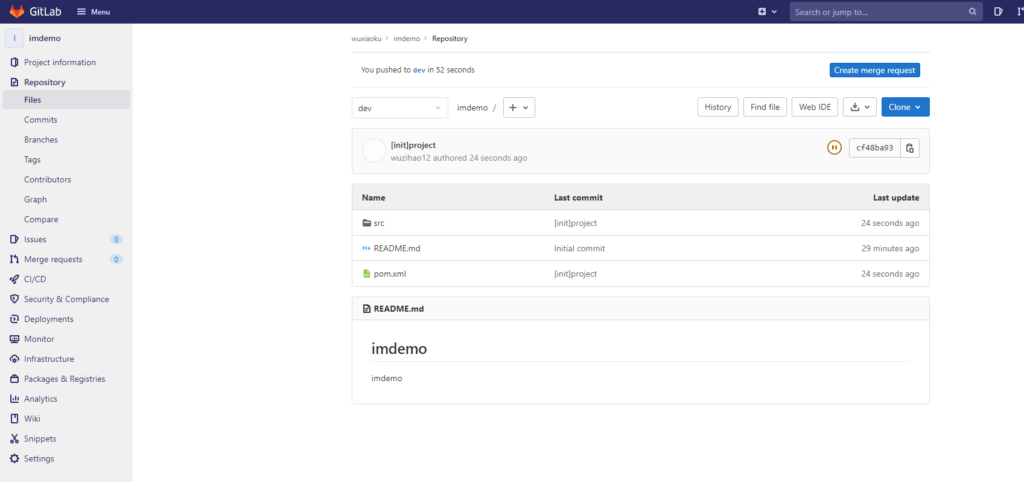This screenshot has width=1024, height=482.
Task: Open Security & Compliance in sidebar
Action: click(x=66, y=299)
